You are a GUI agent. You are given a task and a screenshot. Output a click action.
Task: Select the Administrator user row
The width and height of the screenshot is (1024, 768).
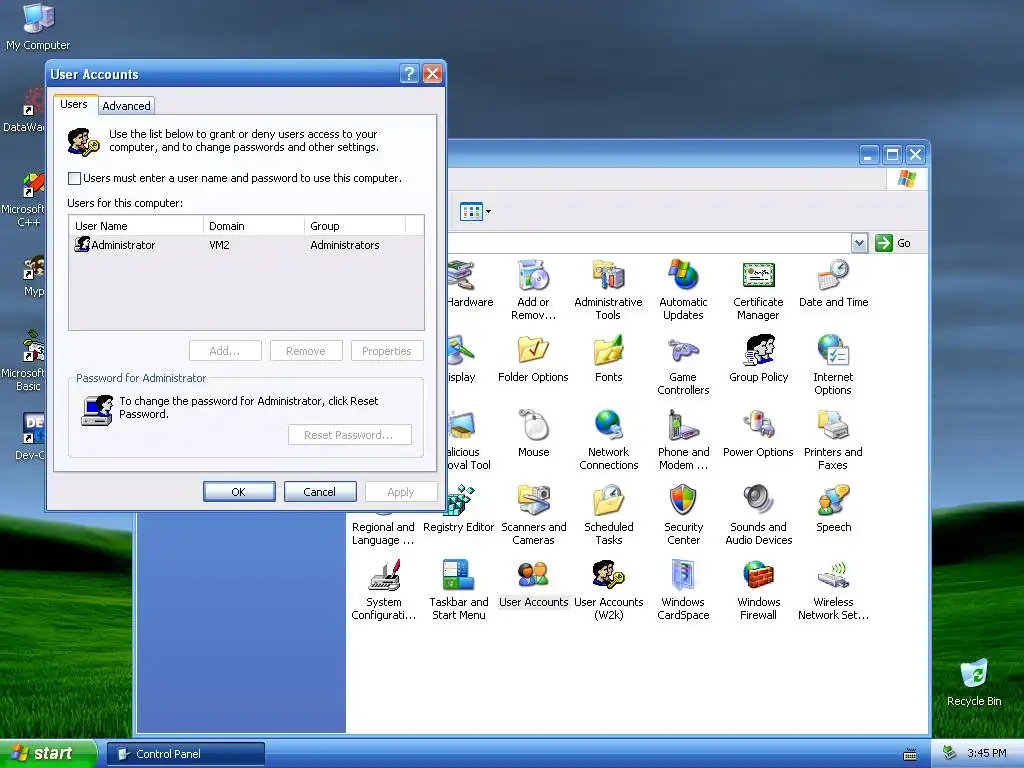246,245
